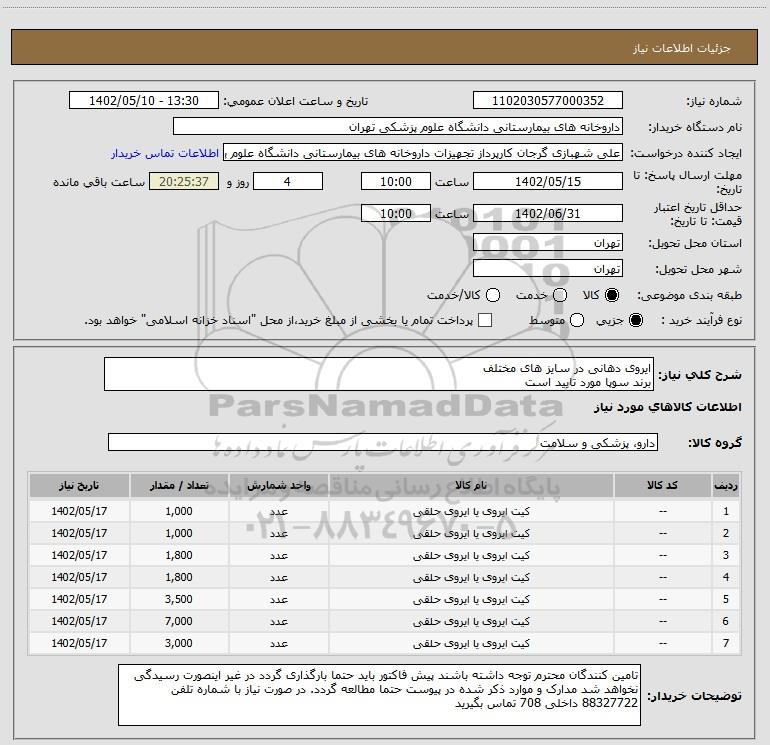Click the response deadline date 1402/05/15
Screen dimensions: 770x745
click(548, 181)
